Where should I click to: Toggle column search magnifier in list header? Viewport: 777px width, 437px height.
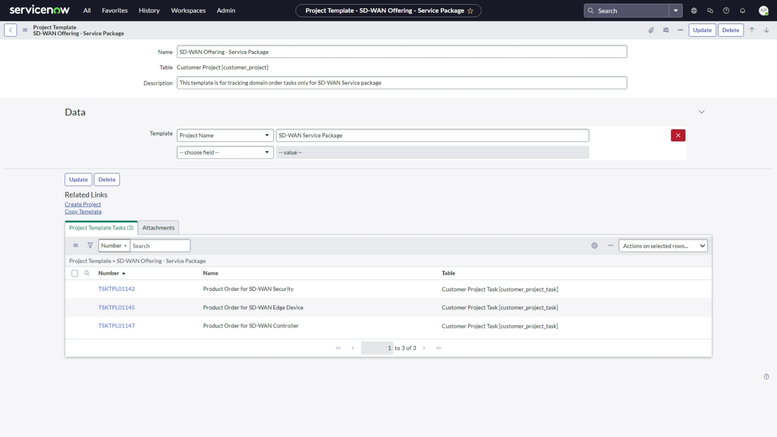pyautogui.click(x=87, y=273)
